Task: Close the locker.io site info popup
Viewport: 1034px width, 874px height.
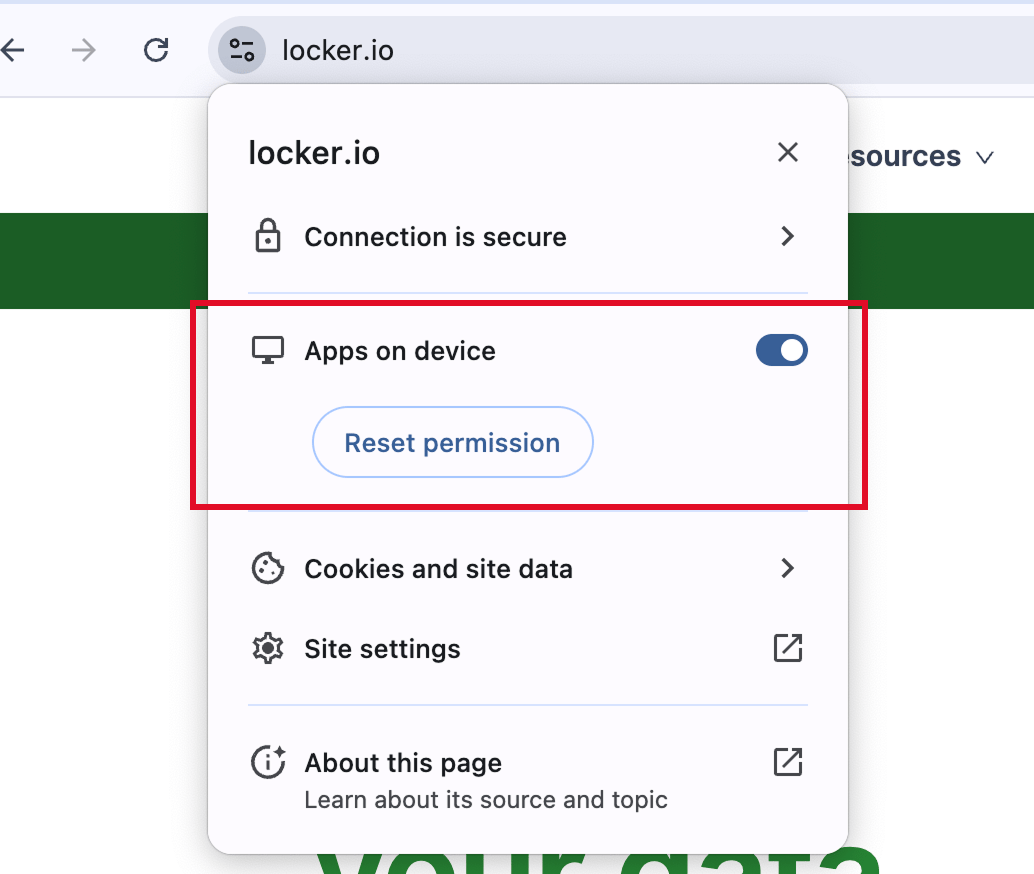Action: [788, 152]
